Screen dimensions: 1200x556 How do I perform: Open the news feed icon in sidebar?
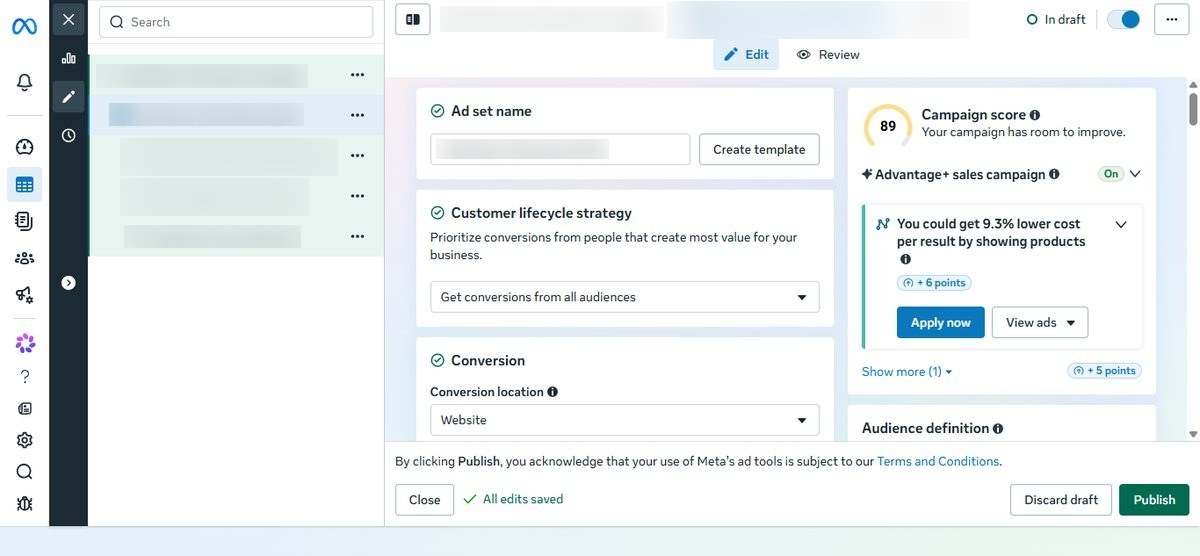[25, 408]
